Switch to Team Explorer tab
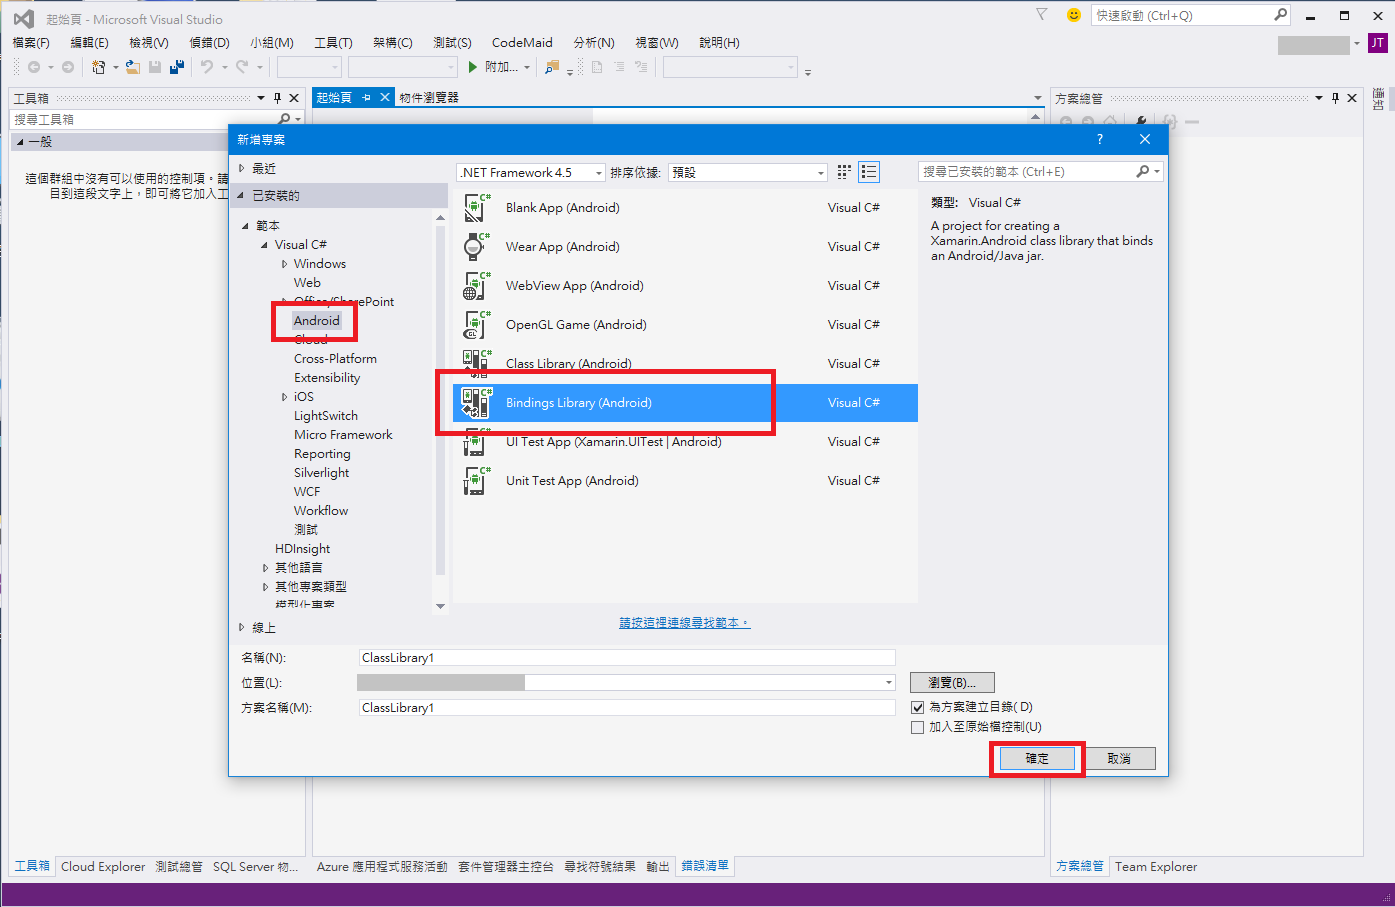The height and width of the screenshot is (907, 1395). tap(1156, 867)
